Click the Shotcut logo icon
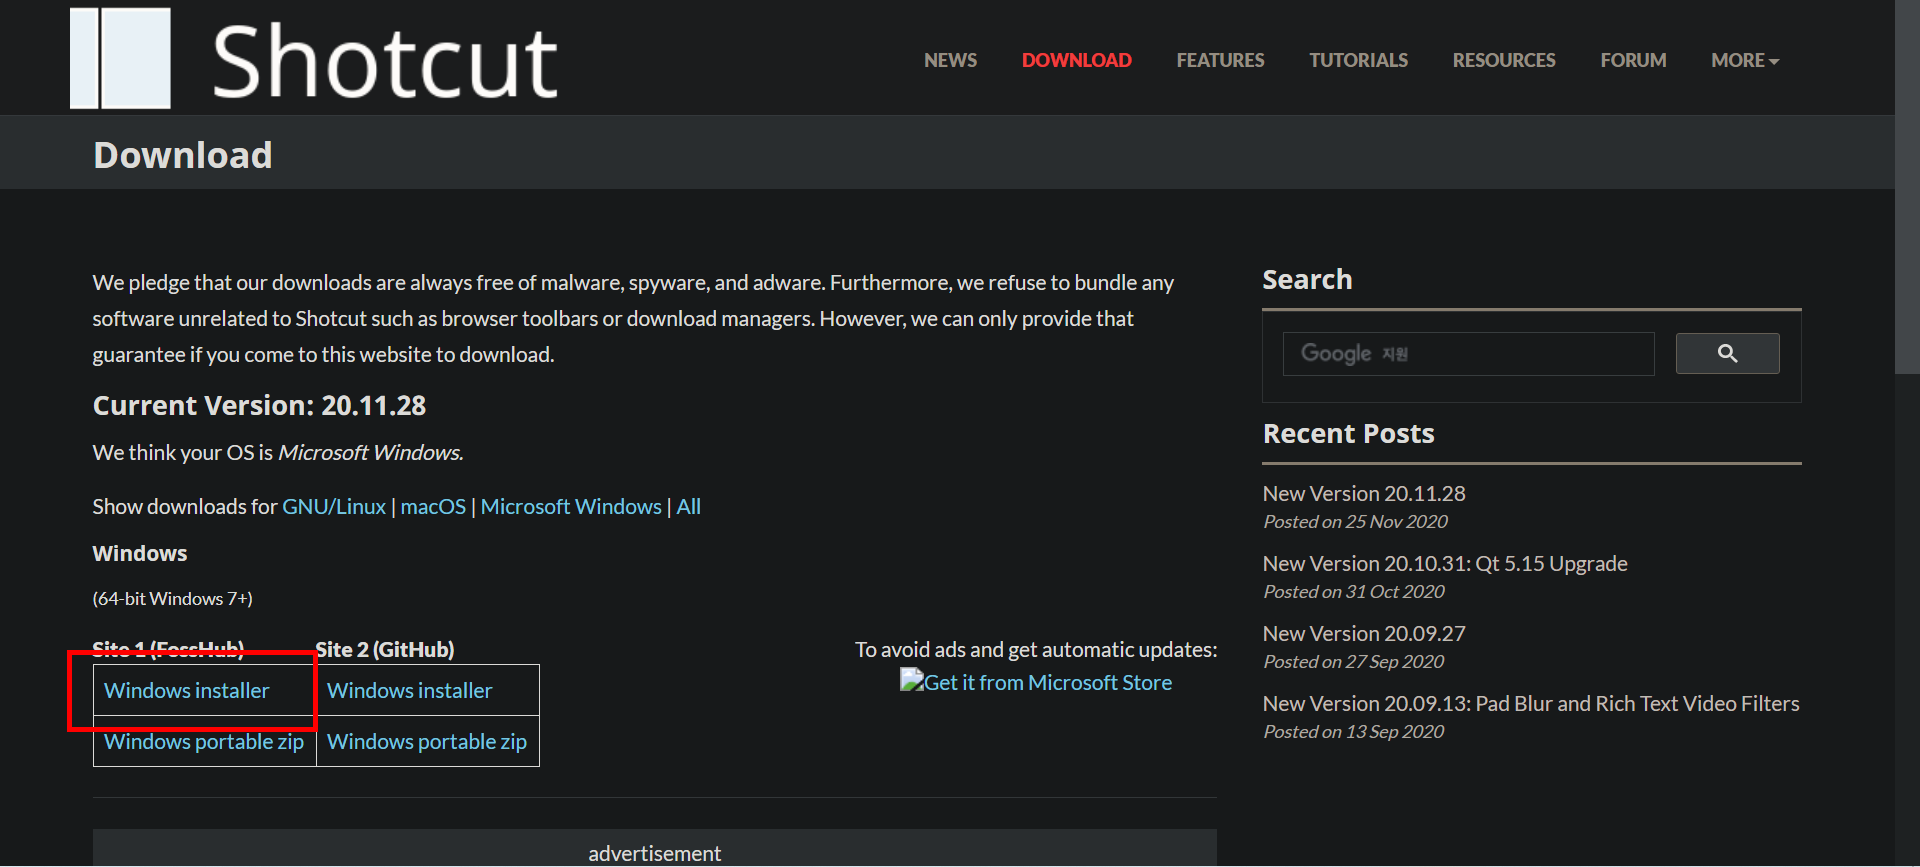 click(120, 58)
